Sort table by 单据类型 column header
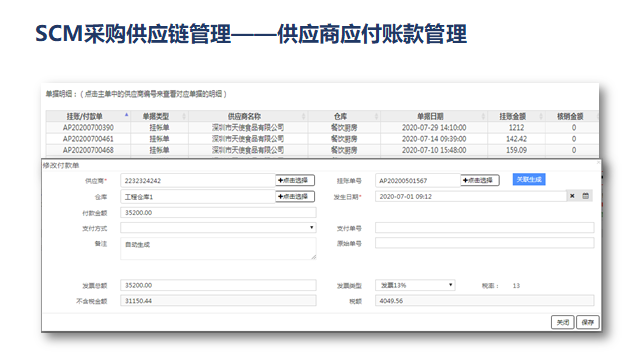Screen dimensions: 640x360 tap(160, 116)
